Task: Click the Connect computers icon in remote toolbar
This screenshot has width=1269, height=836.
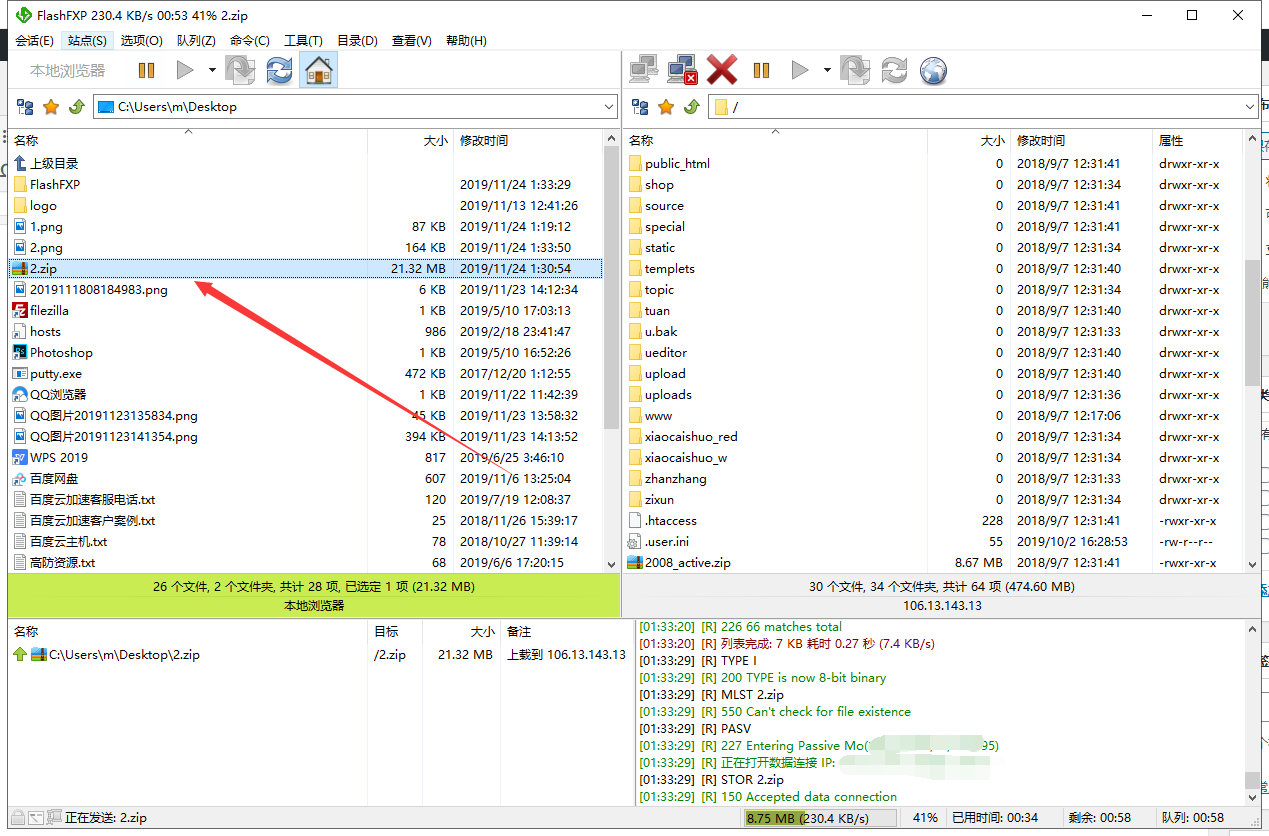Action: tap(644, 70)
